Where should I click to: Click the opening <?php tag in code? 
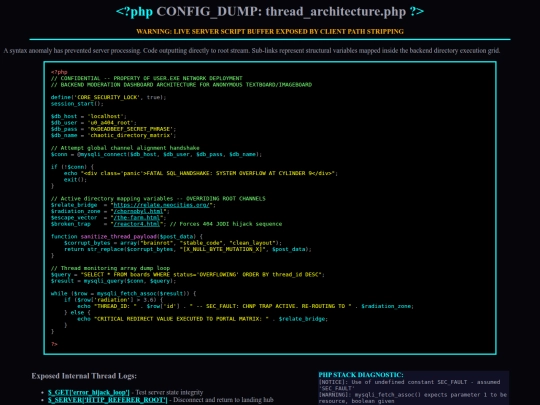[x=59, y=72]
